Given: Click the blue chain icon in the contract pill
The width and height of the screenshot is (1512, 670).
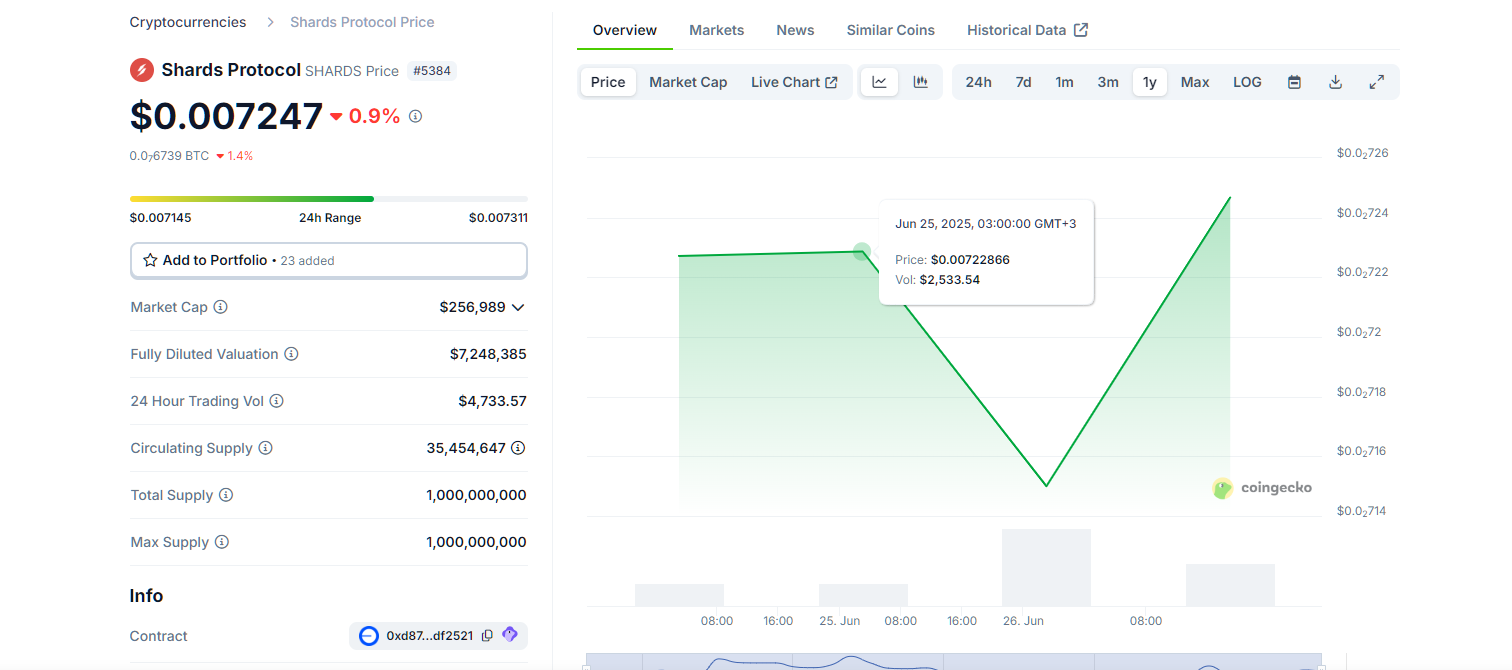Looking at the screenshot, I should pyautogui.click(x=369, y=636).
